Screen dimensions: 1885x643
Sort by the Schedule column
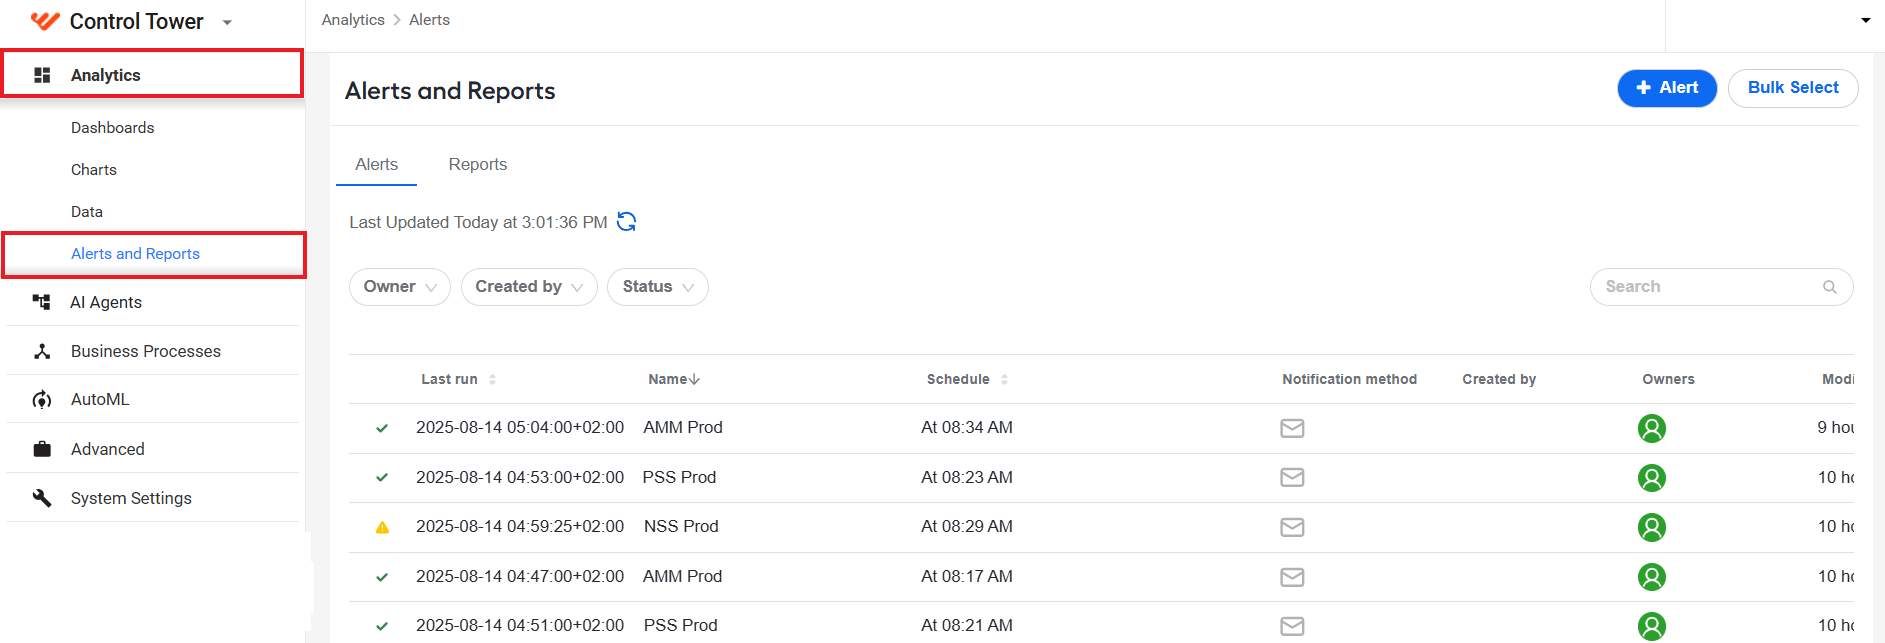coord(967,379)
